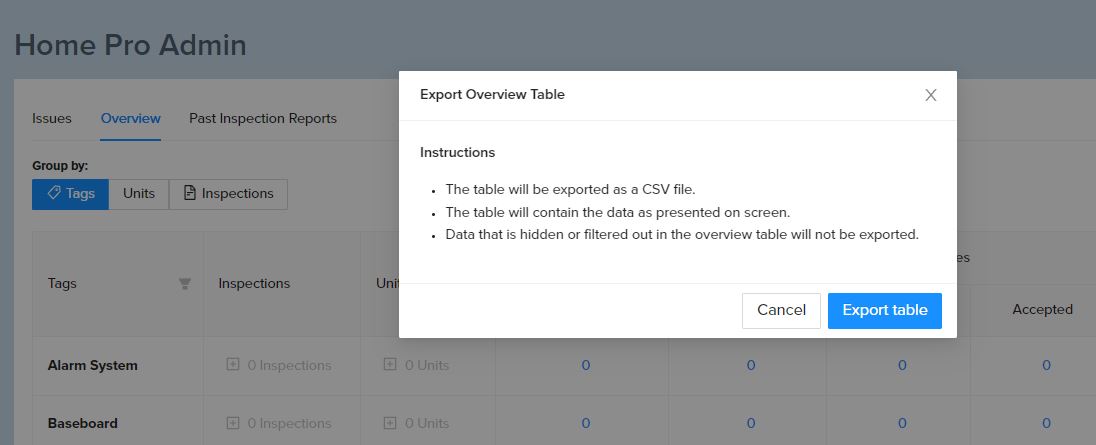This screenshot has height=445, width=1096.
Task: Expand the Baseboard inspections plus icon
Action: (233, 423)
